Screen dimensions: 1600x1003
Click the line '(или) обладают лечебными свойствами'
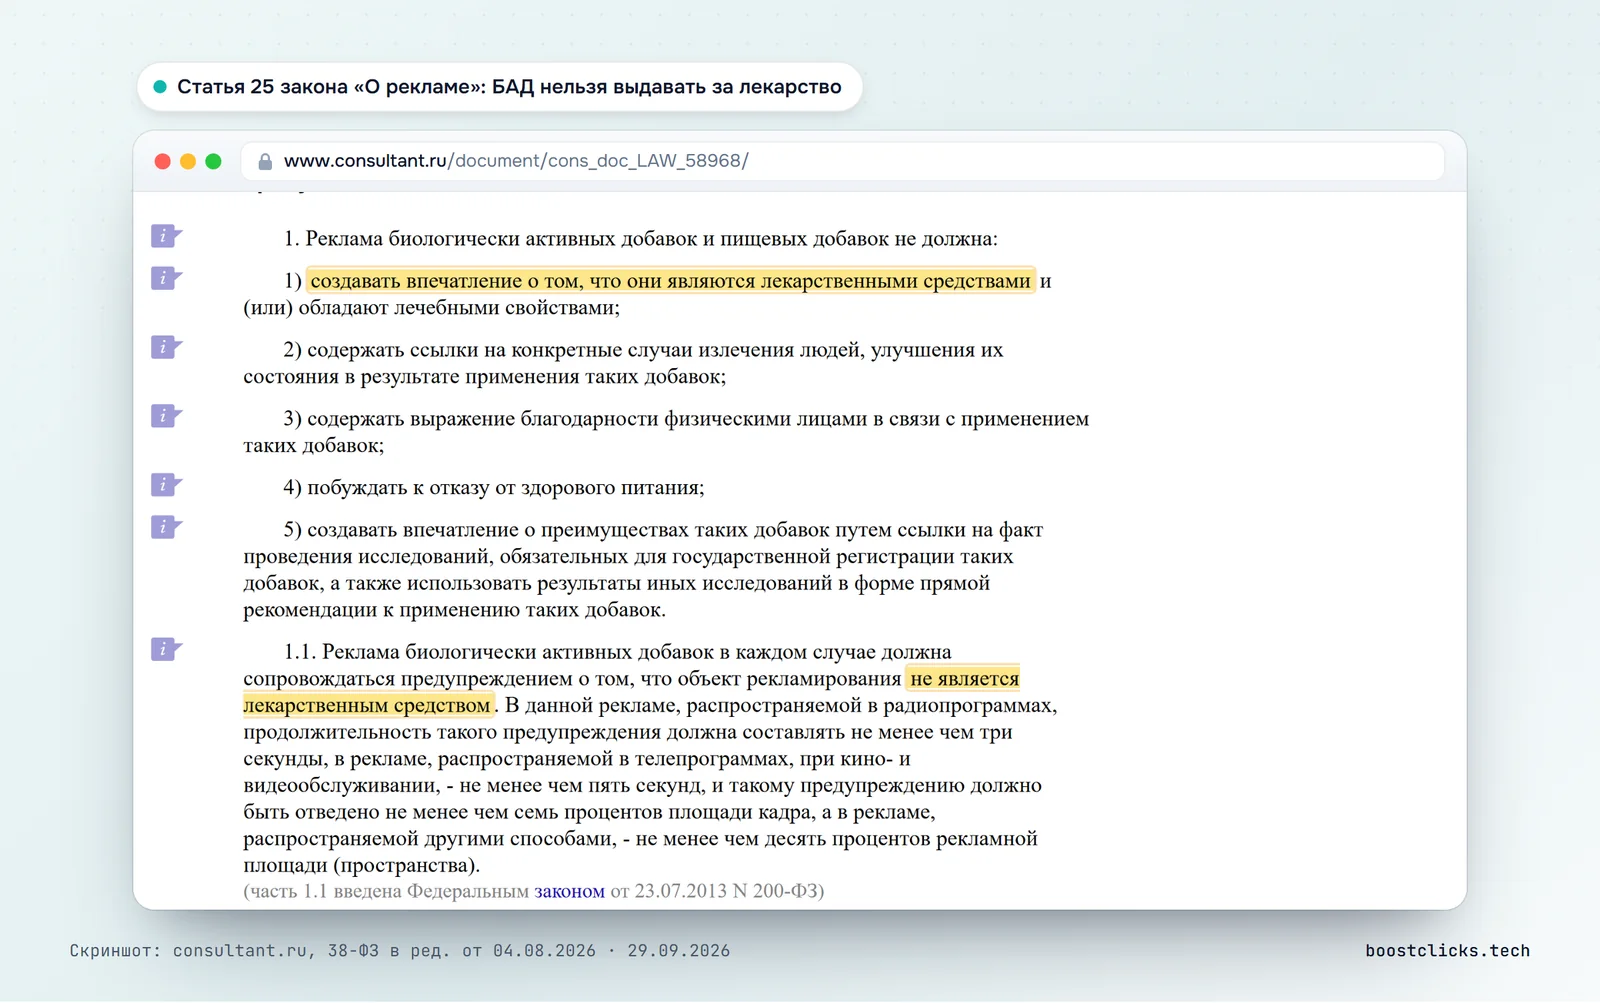431,308
